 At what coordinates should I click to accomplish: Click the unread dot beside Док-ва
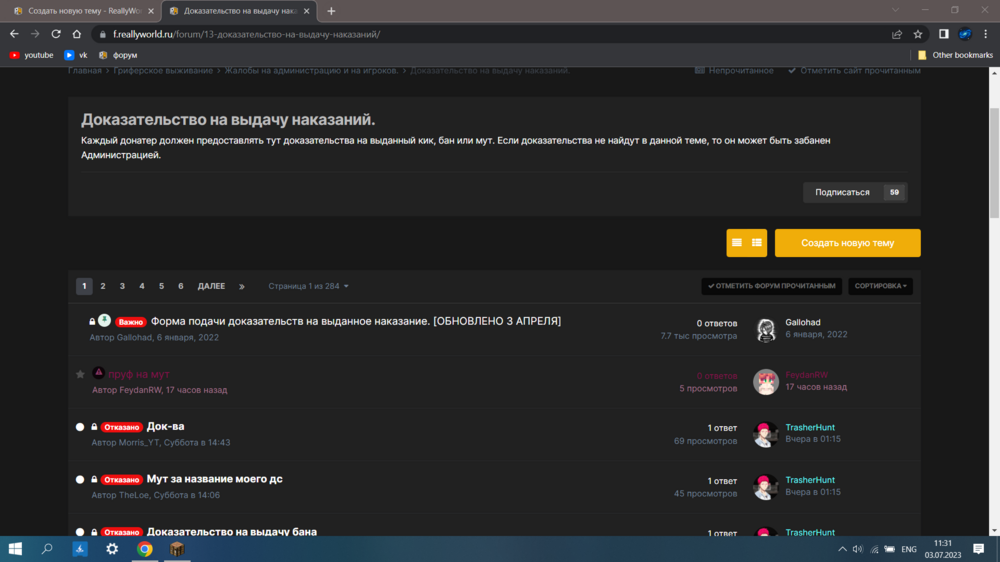(x=80, y=427)
